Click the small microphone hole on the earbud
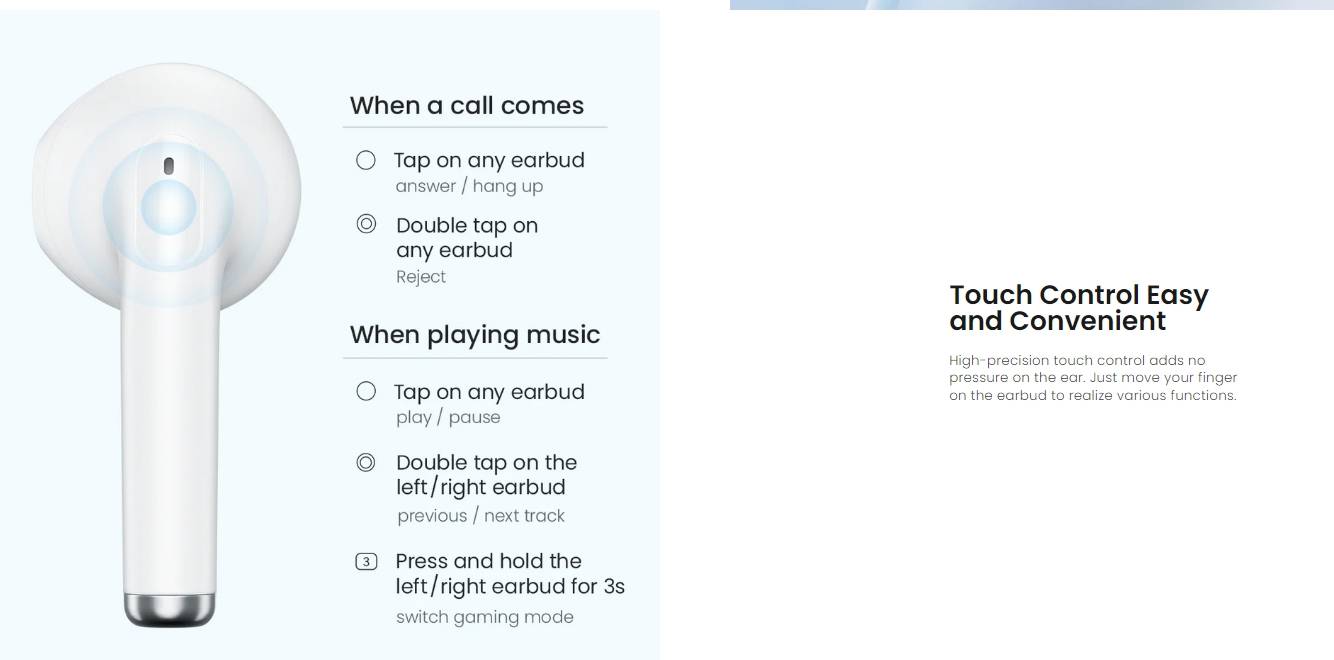Image resolution: width=1334 pixels, height=660 pixels. pos(168,165)
